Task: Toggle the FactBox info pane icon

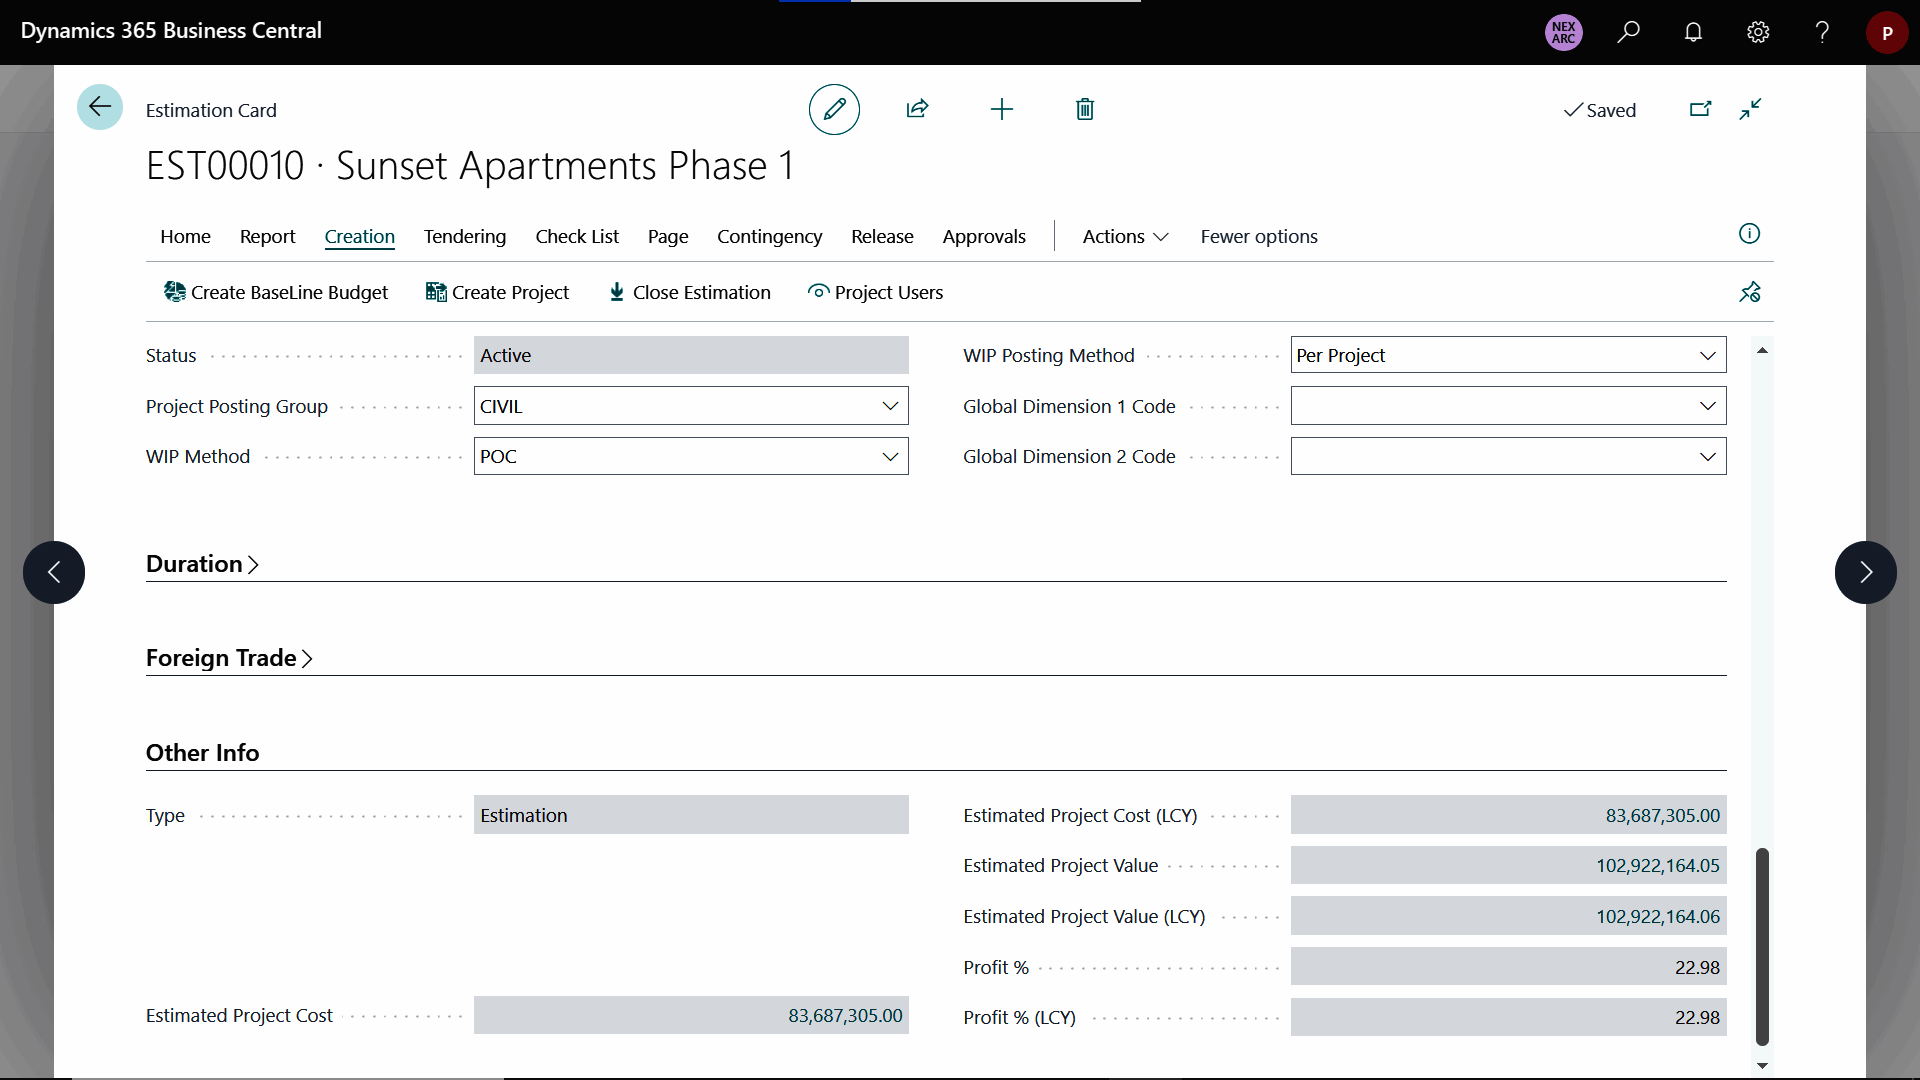Action: click(1749, 234)
